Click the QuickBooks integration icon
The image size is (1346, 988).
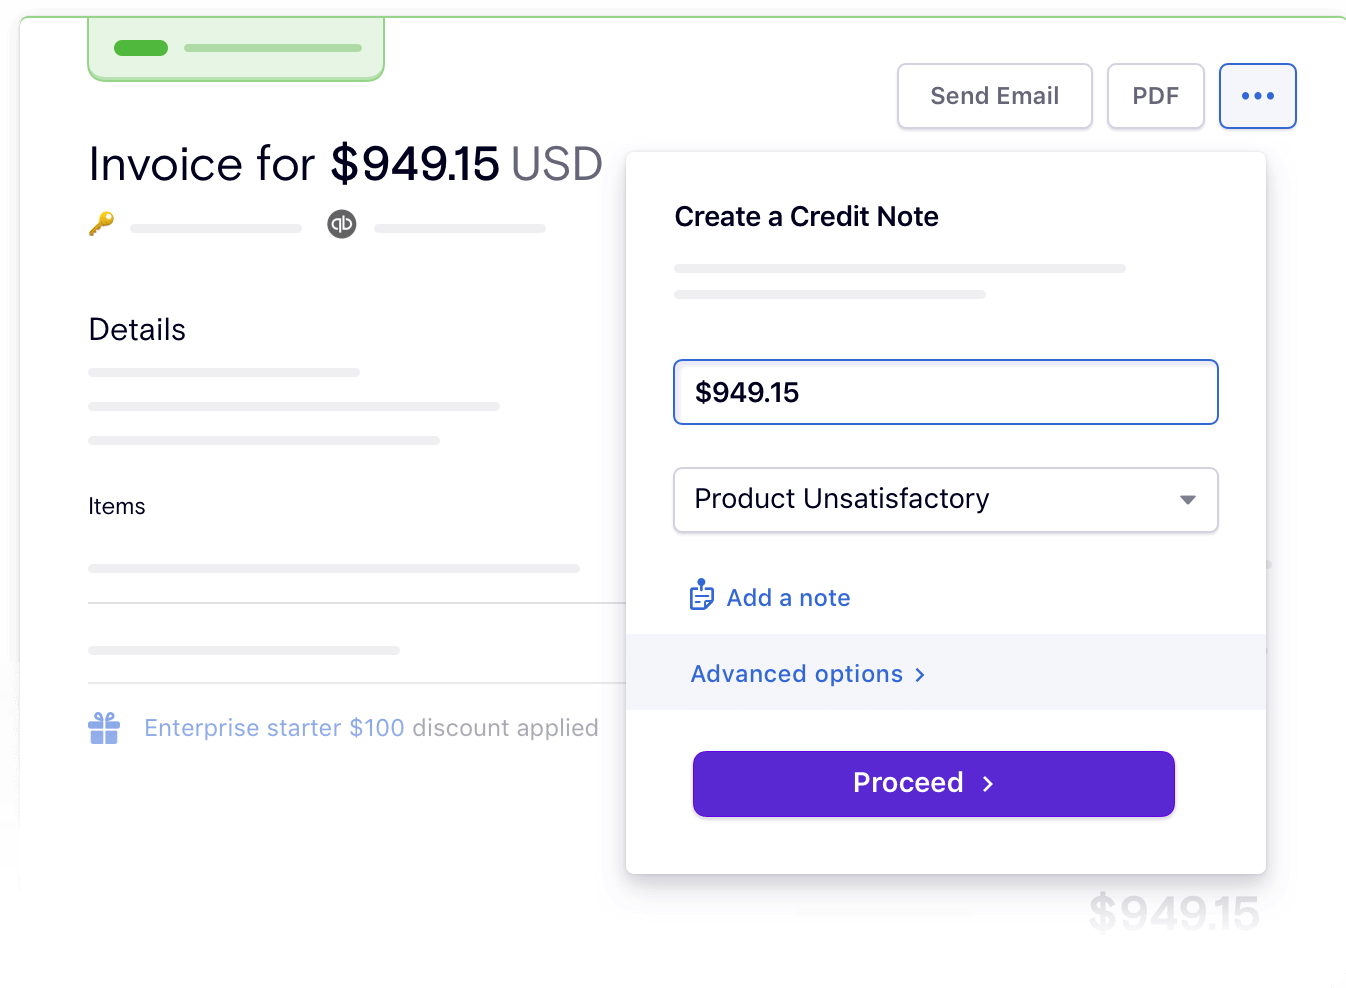[x=342, y=224]
